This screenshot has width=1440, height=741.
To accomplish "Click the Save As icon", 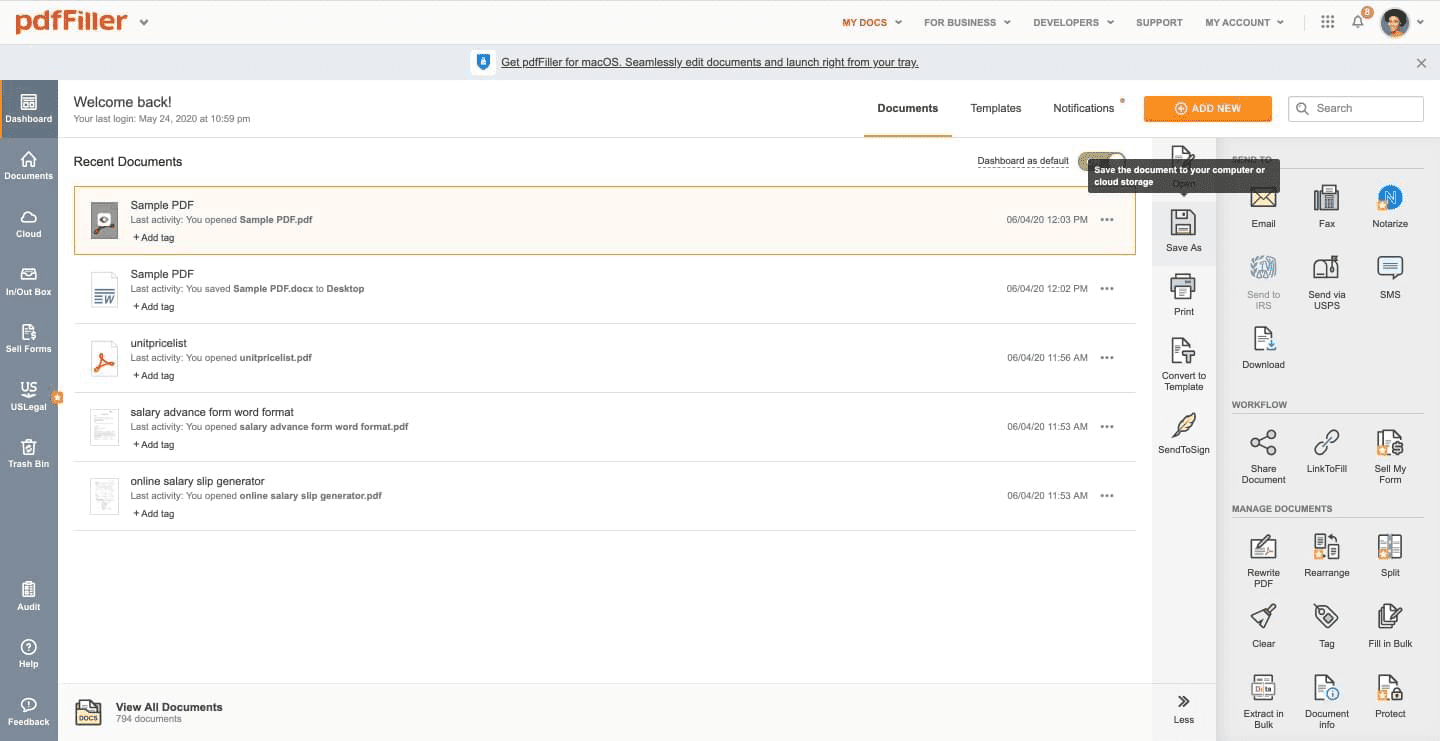I will point(1183,223).
